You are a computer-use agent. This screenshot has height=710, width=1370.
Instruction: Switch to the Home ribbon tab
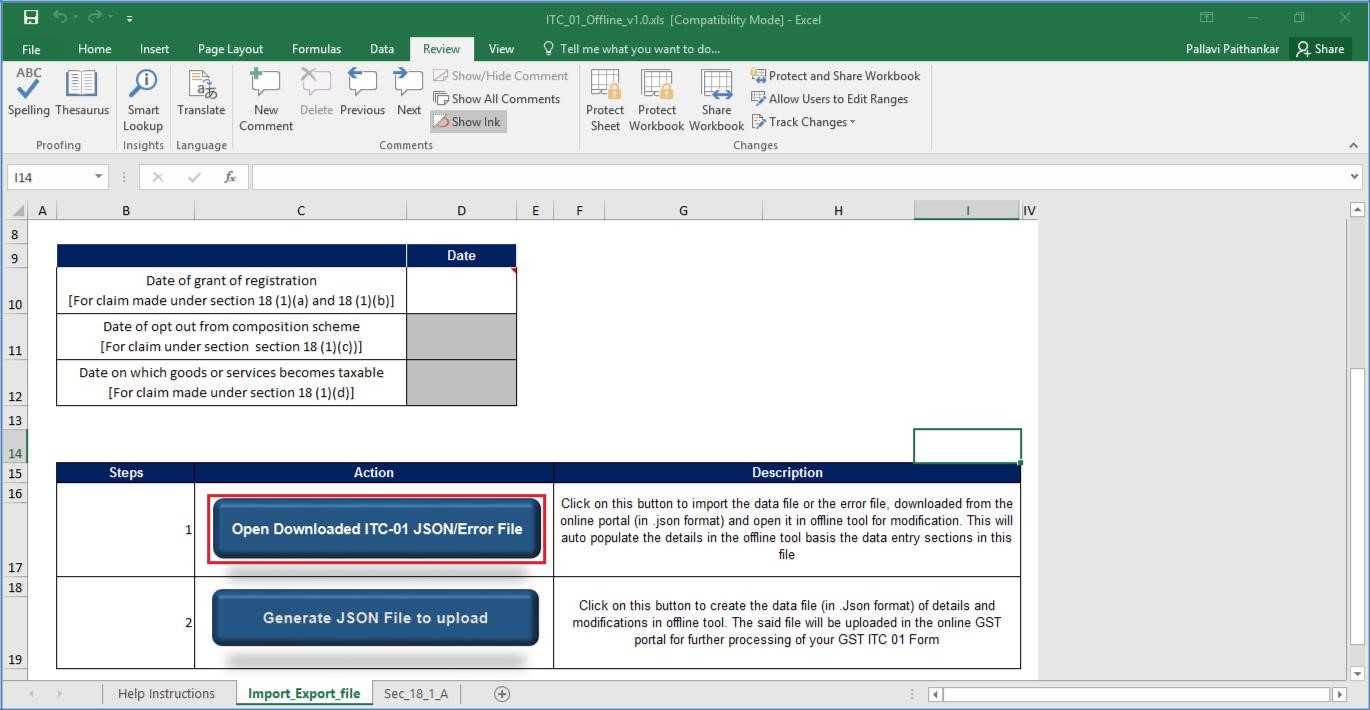[x=94, y=48]
